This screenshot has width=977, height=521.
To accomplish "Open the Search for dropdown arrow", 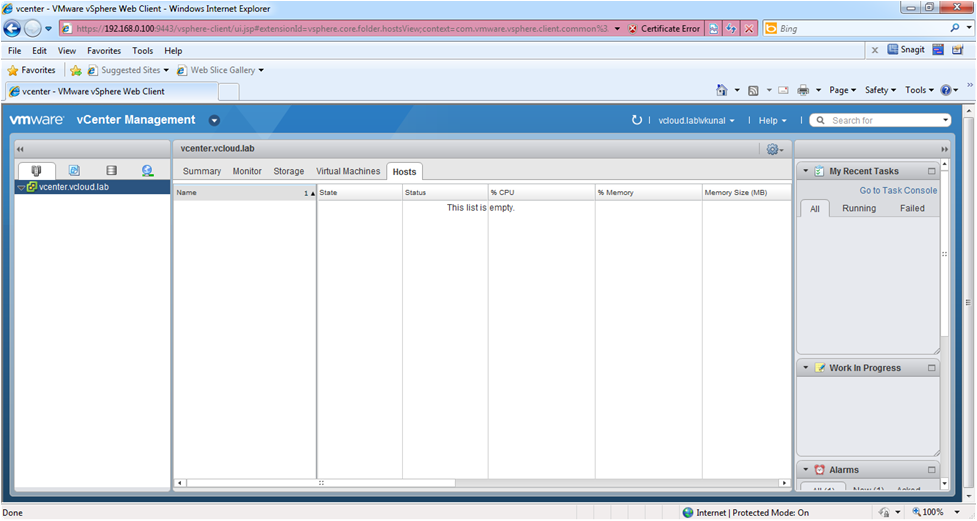I will pos(945,120).
